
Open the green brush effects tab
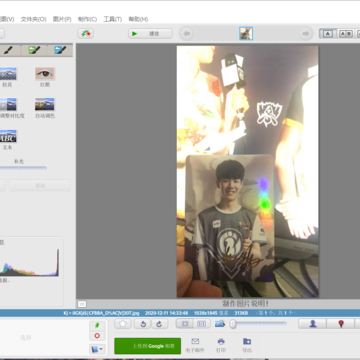click(34, 50)
